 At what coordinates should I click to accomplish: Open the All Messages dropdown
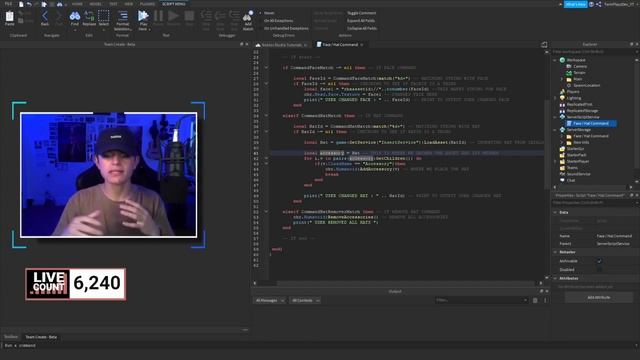(269, 300)
